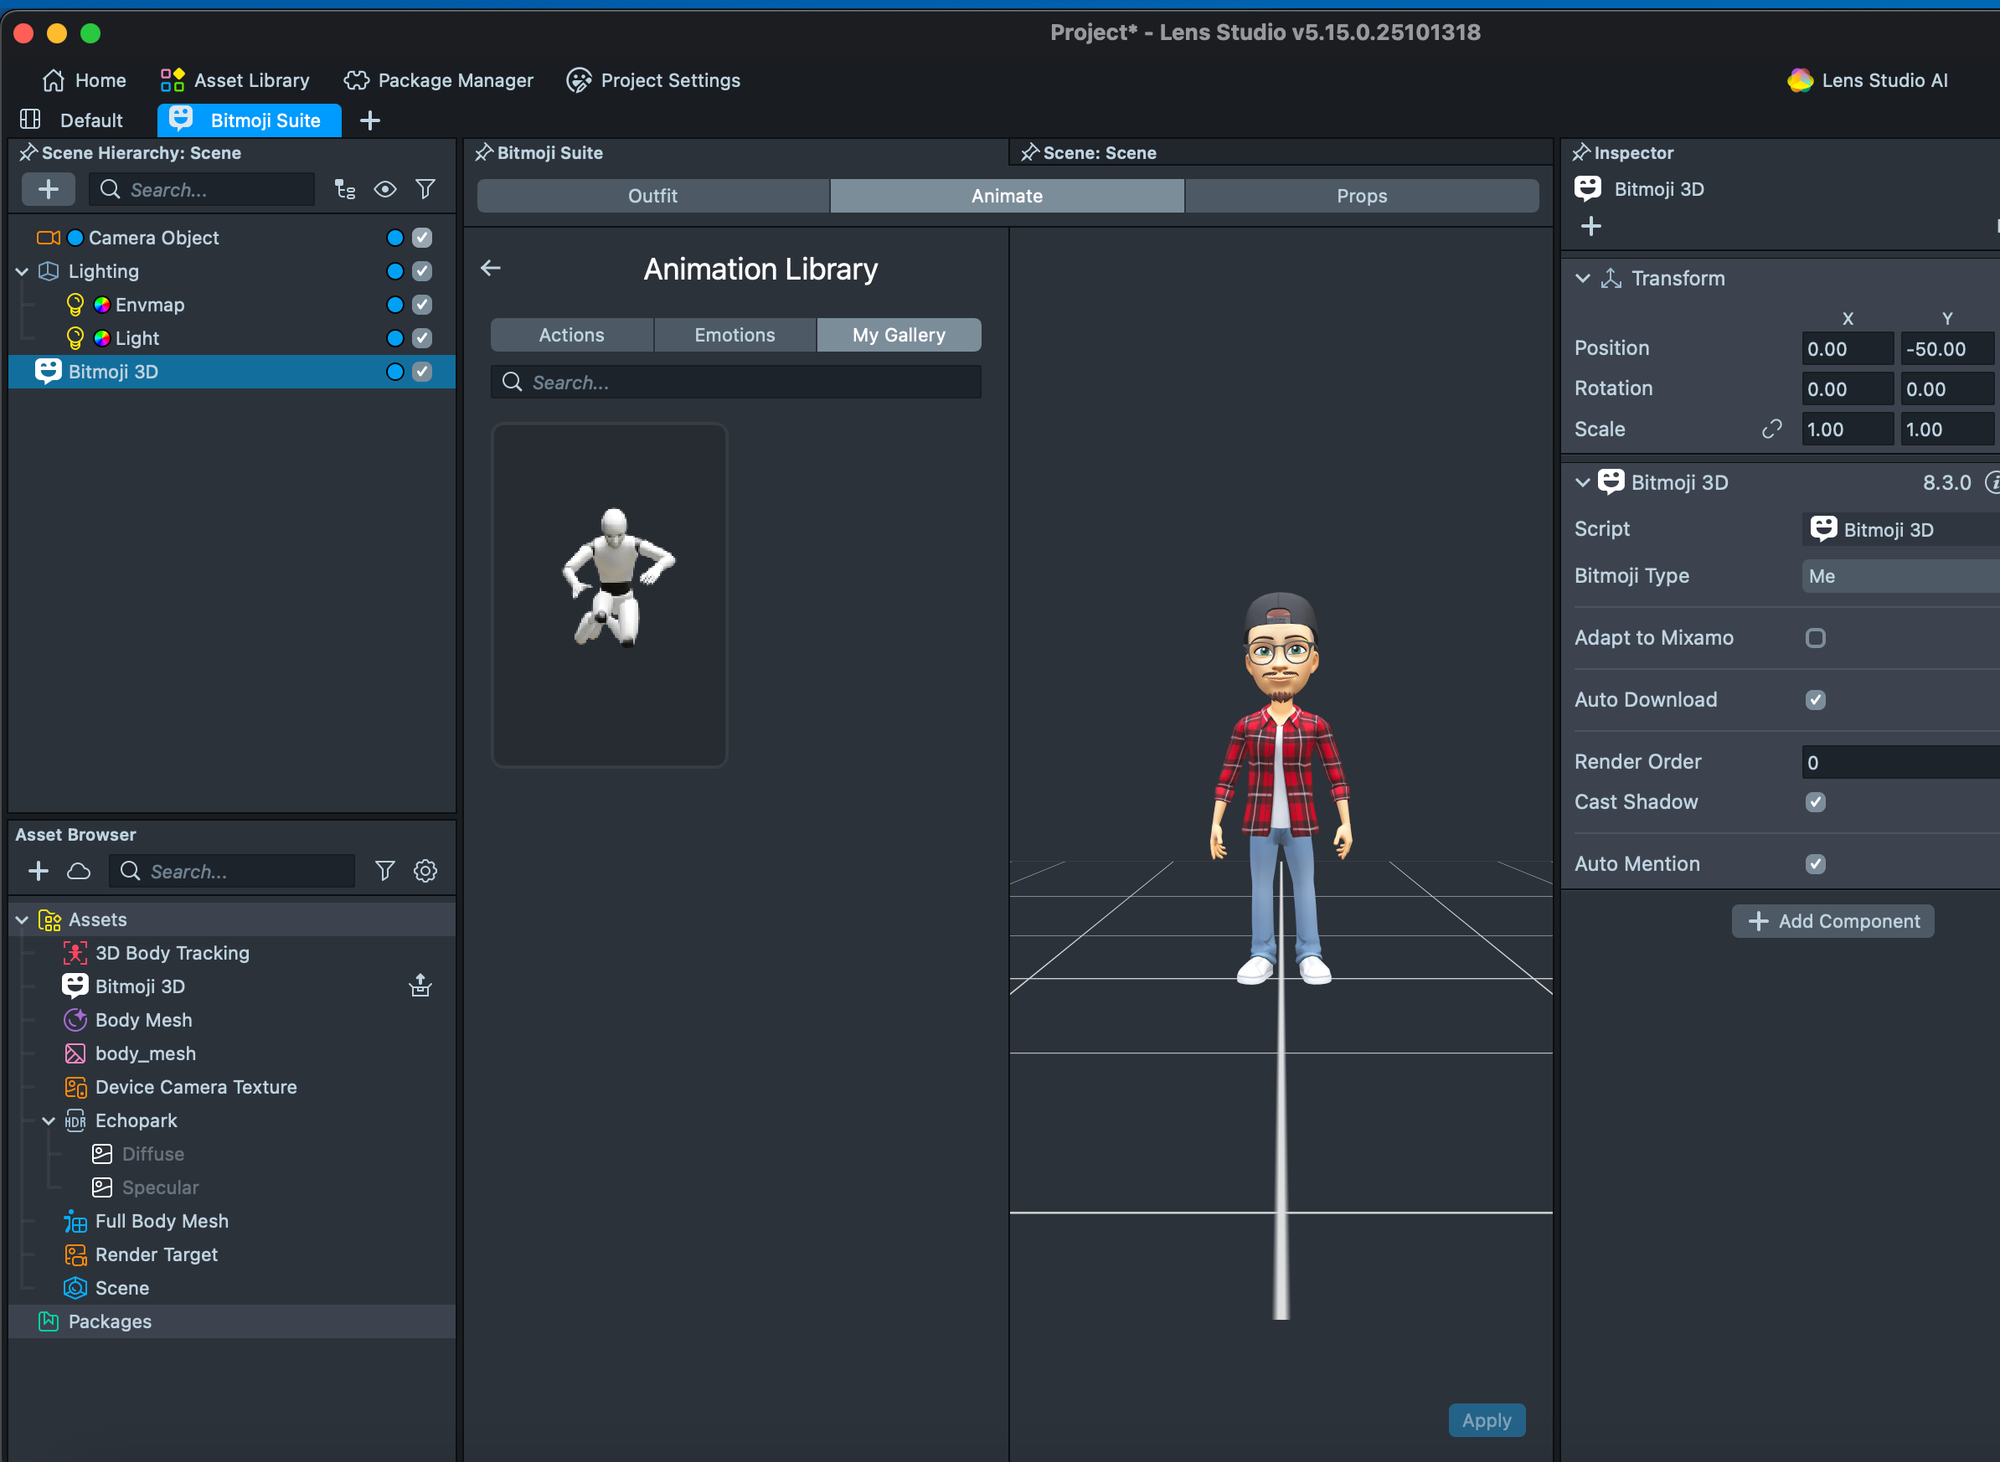Launch Lens Studio AI assistant
This screenshot has height=1462, width=2000.
coord(1867,80)
